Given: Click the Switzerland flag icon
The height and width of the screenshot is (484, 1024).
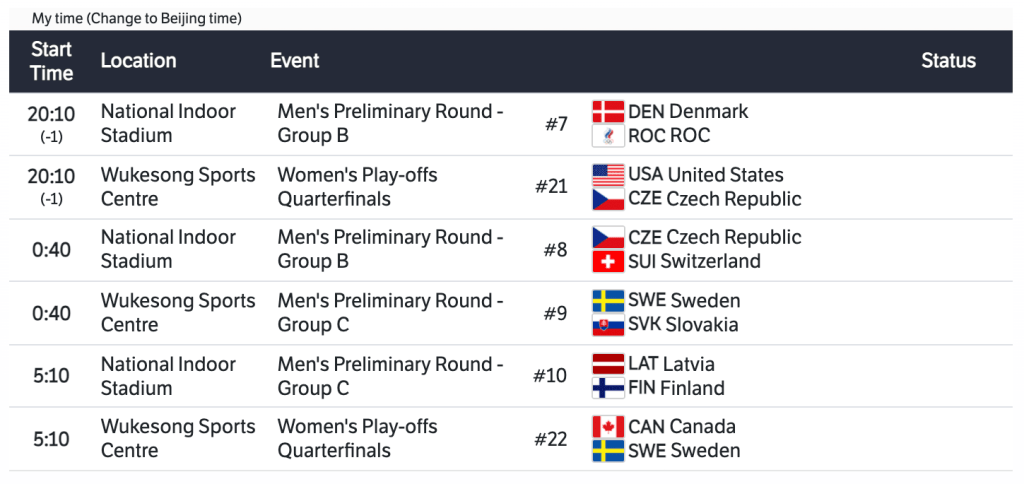Looking at the screenshot, I should point(608,262).
